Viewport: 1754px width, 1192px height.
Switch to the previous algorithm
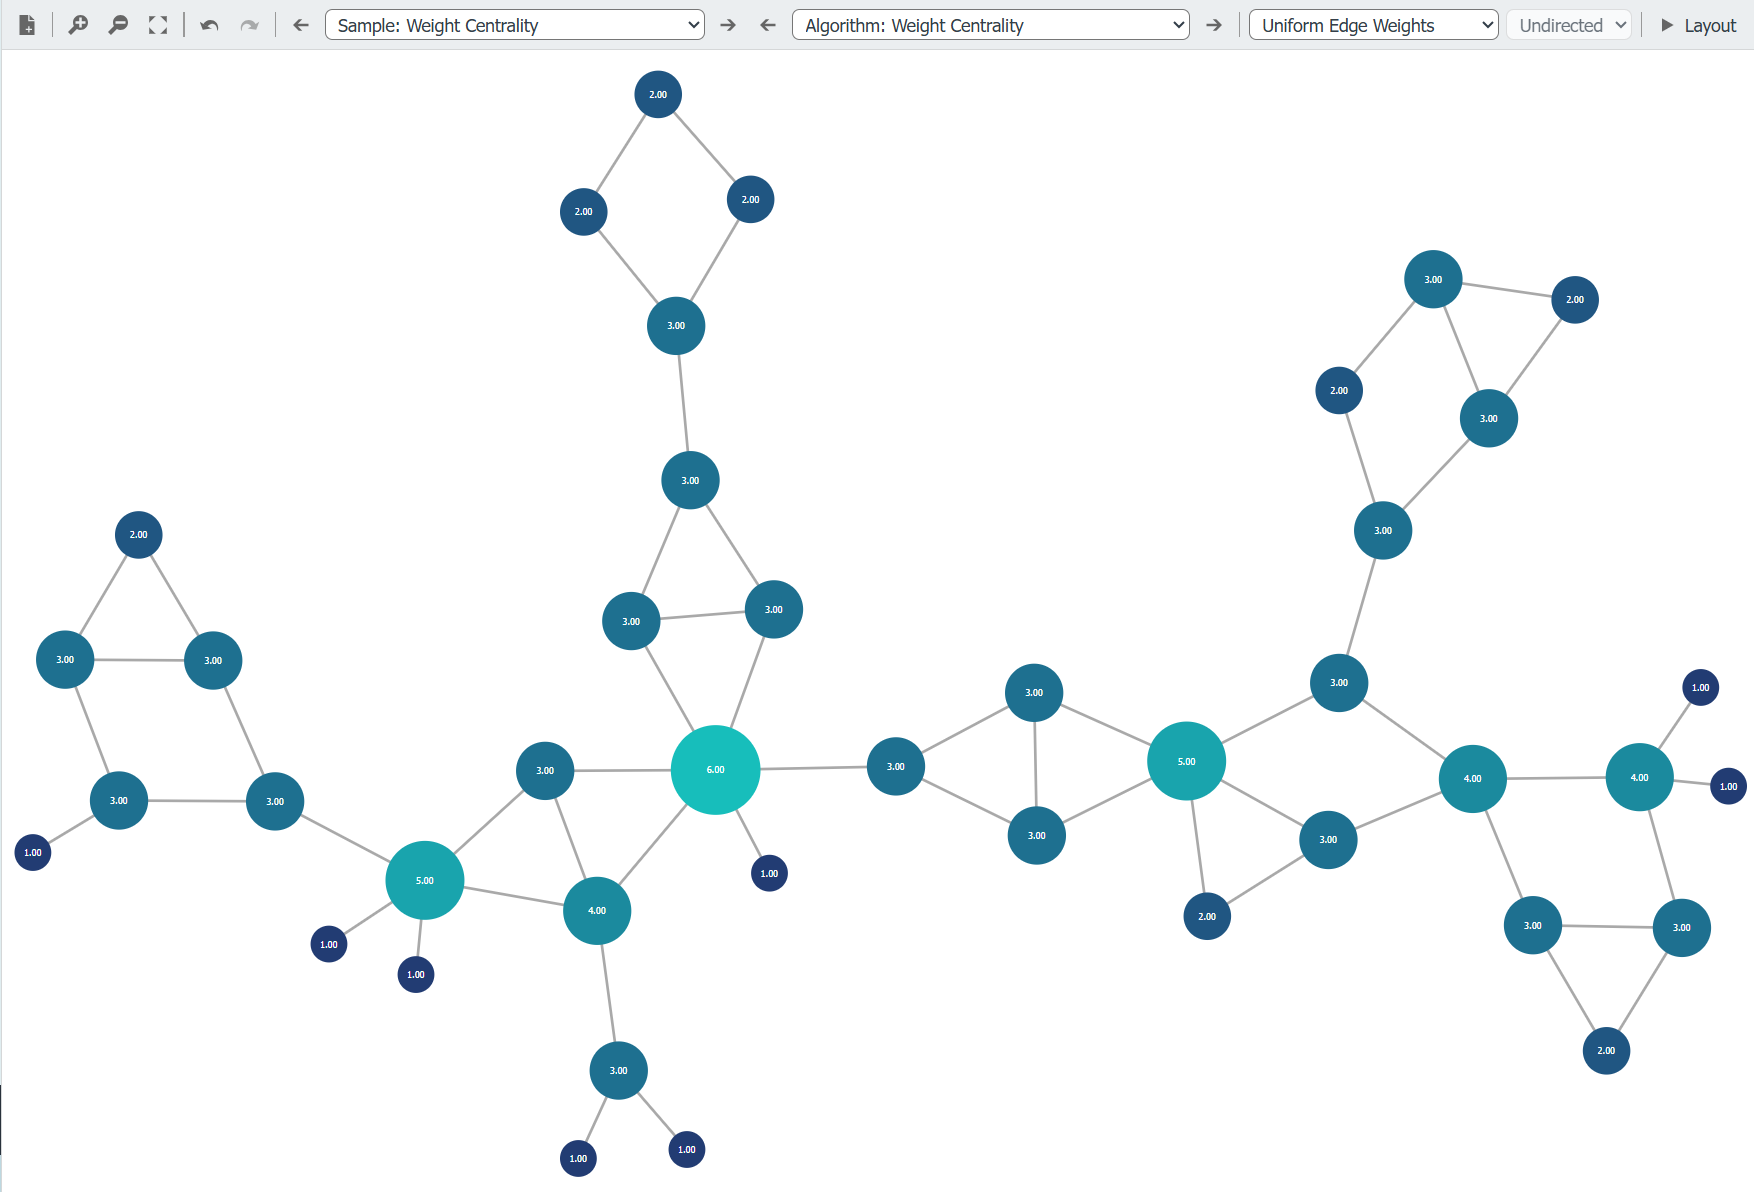point(767,24)
